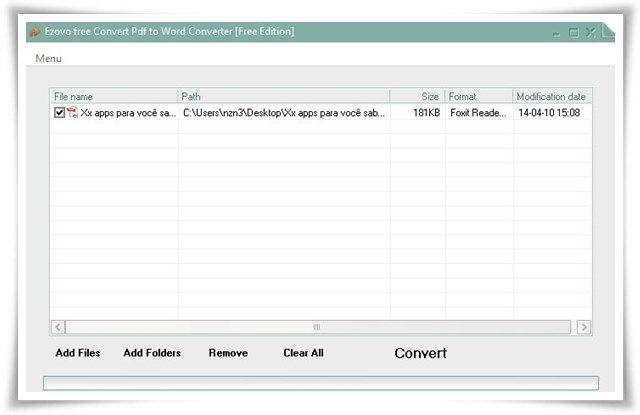Image resolution: width=640 pixels, height=415 pixels.
Task: Maximize the Ezovo converter window
Action: 573,33
